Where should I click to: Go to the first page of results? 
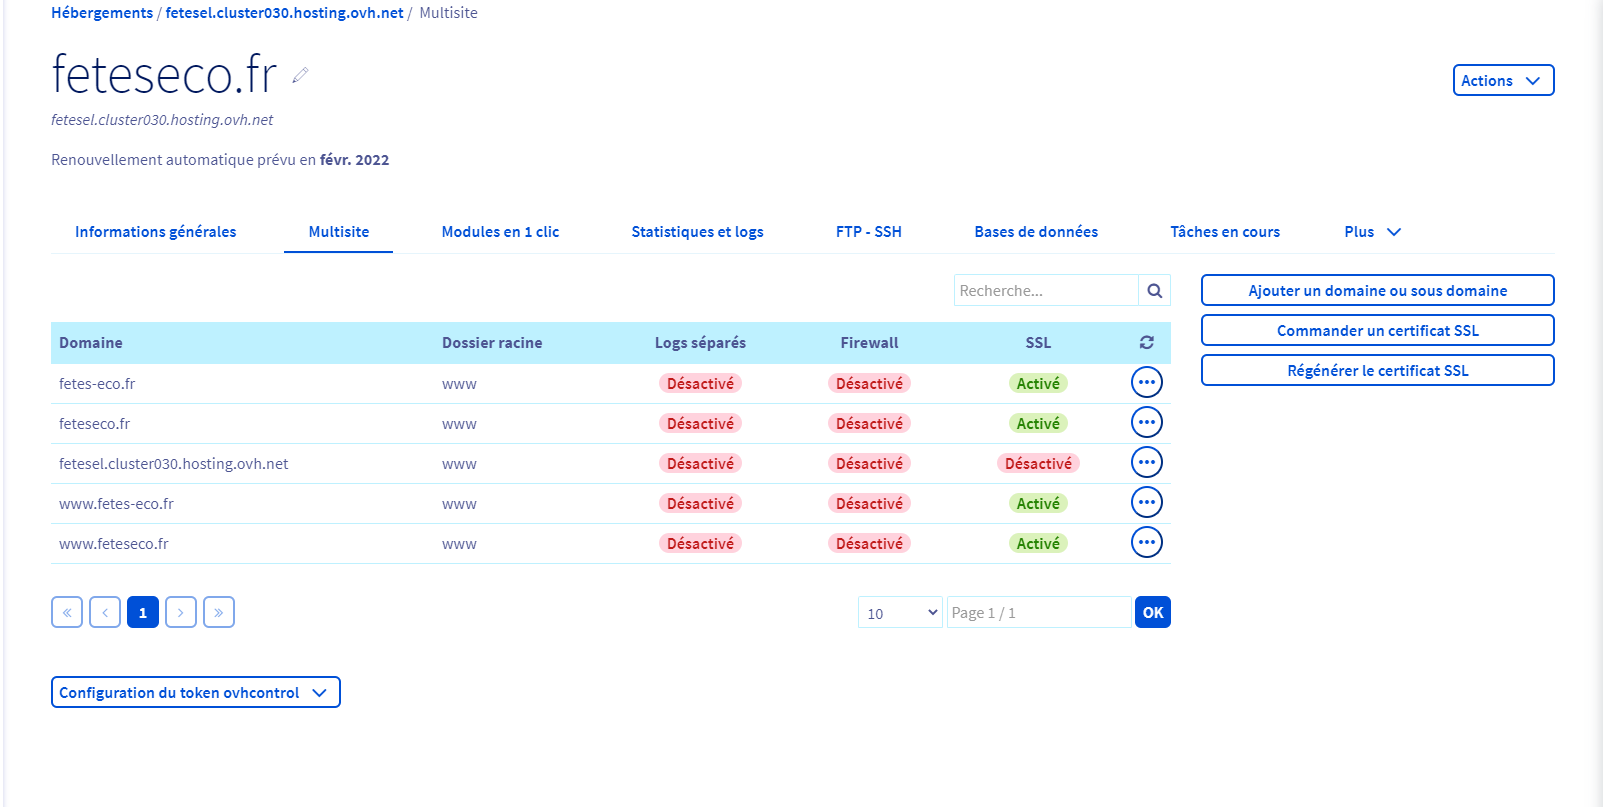click(67, 612)
